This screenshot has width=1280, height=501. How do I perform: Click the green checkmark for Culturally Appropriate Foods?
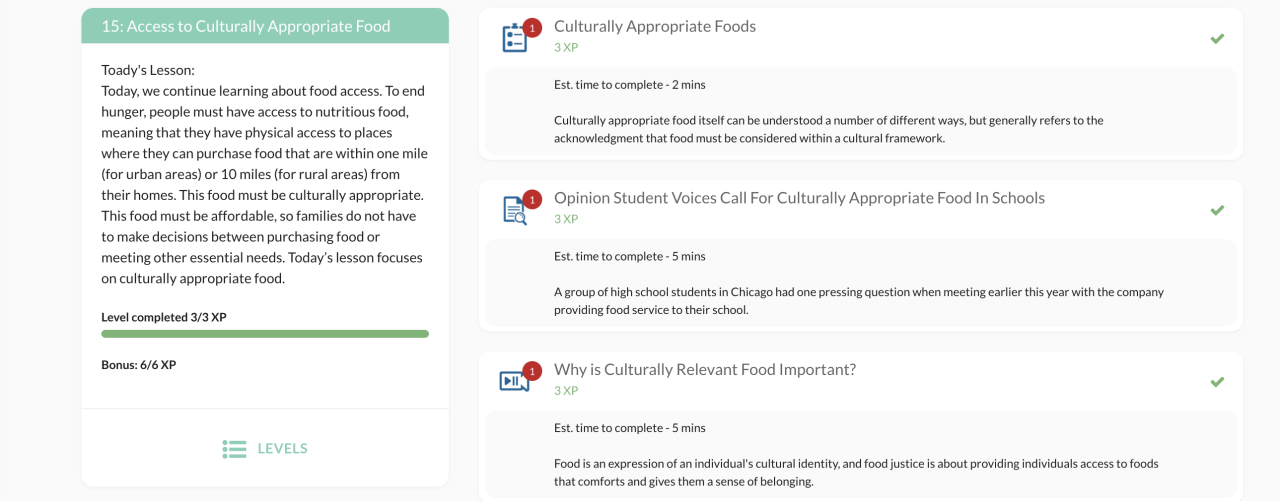(x=1217, y=38)
